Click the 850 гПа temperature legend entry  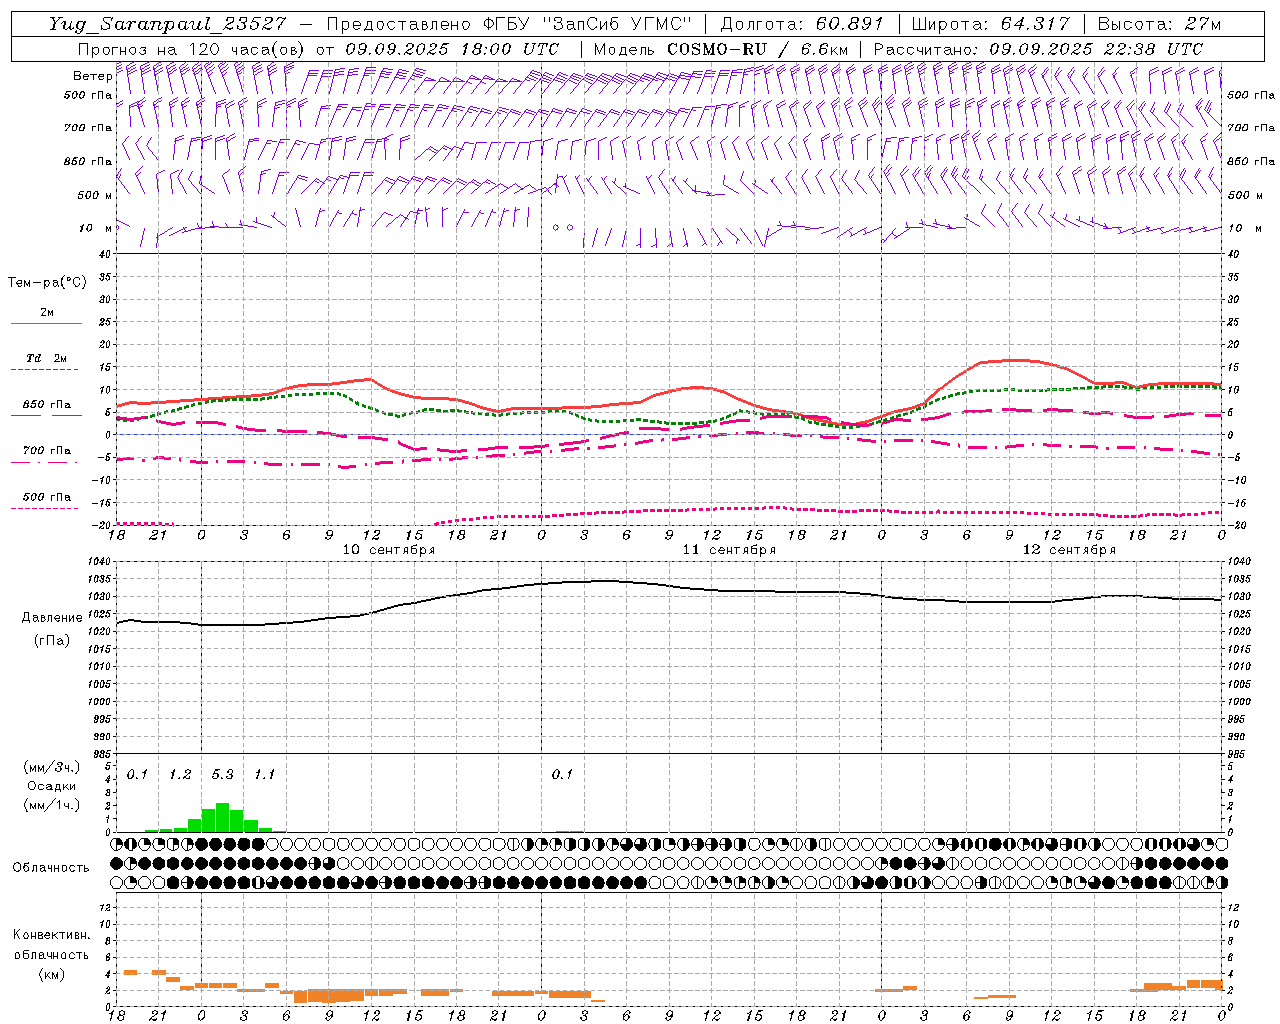click(47, 405)
